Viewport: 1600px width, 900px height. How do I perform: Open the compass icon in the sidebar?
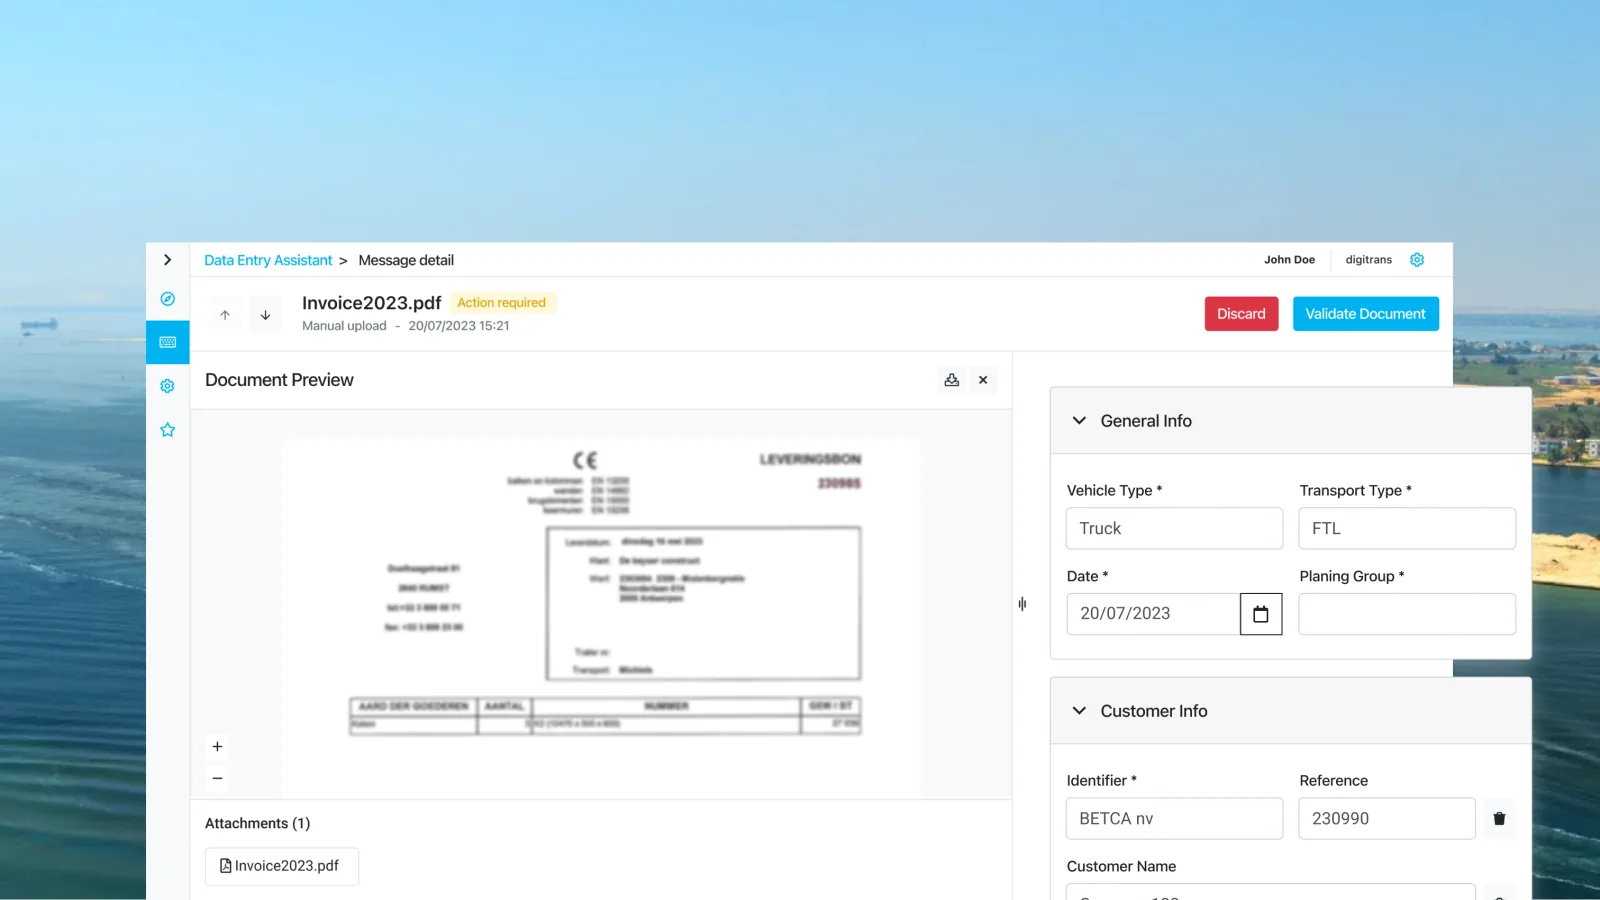coord(167,299)
